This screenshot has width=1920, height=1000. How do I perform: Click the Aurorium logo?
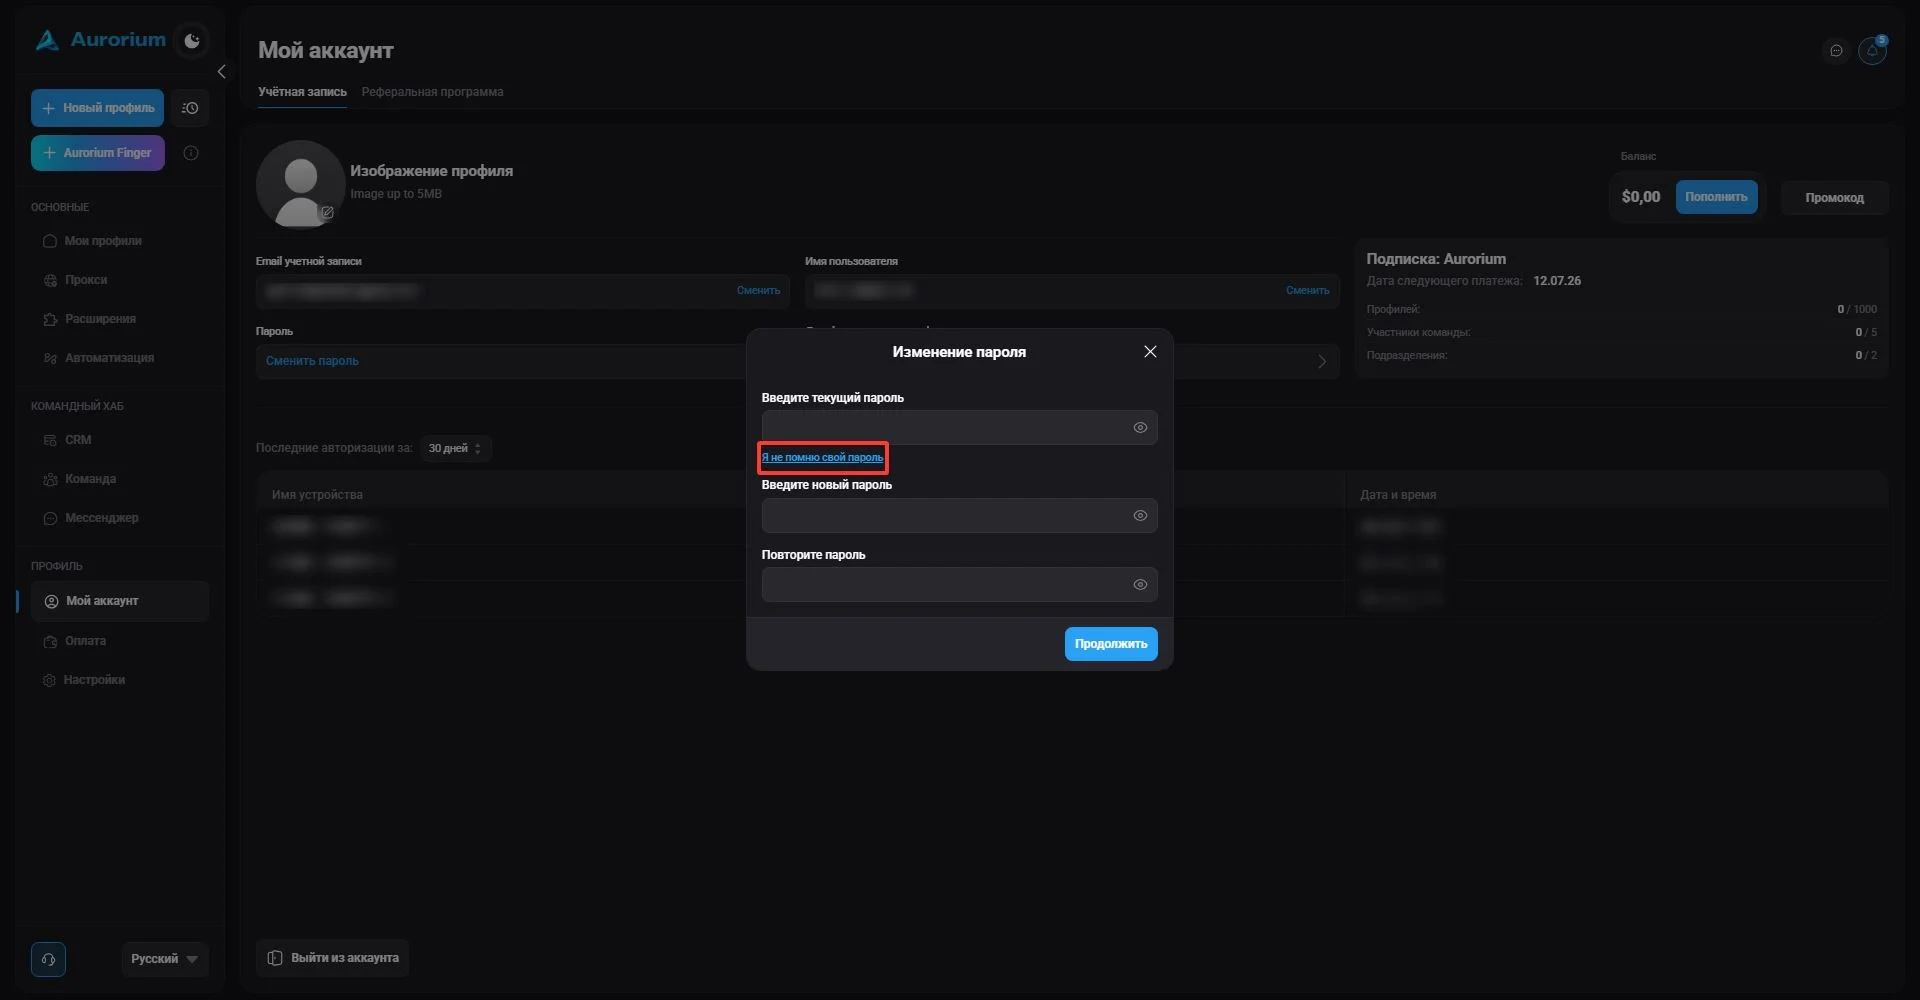[101, 40]
